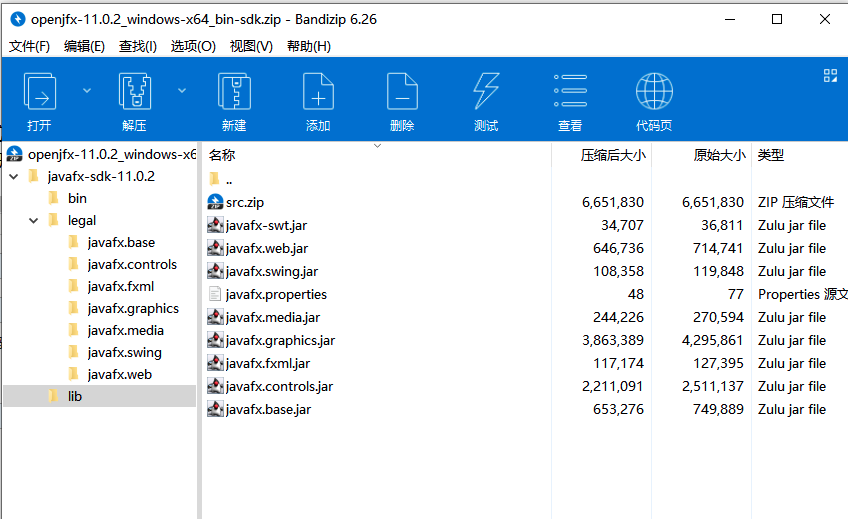This screenshot has width=848, height=519.
Task: Click the Bandizip icon in title bar
Action: click(18, 19)
